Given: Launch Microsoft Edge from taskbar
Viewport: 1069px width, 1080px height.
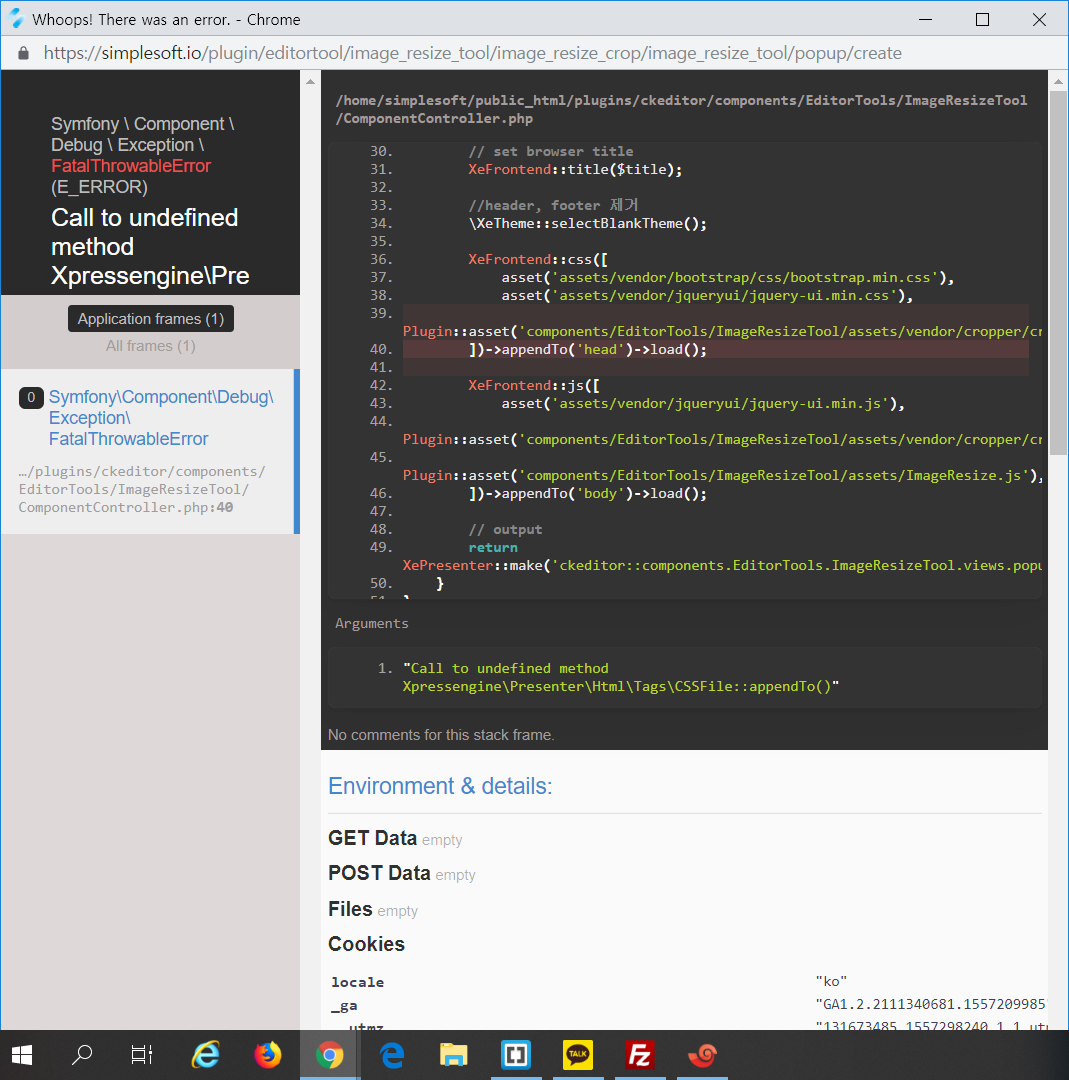Looking at the screenshot, I should (392, 1055).
